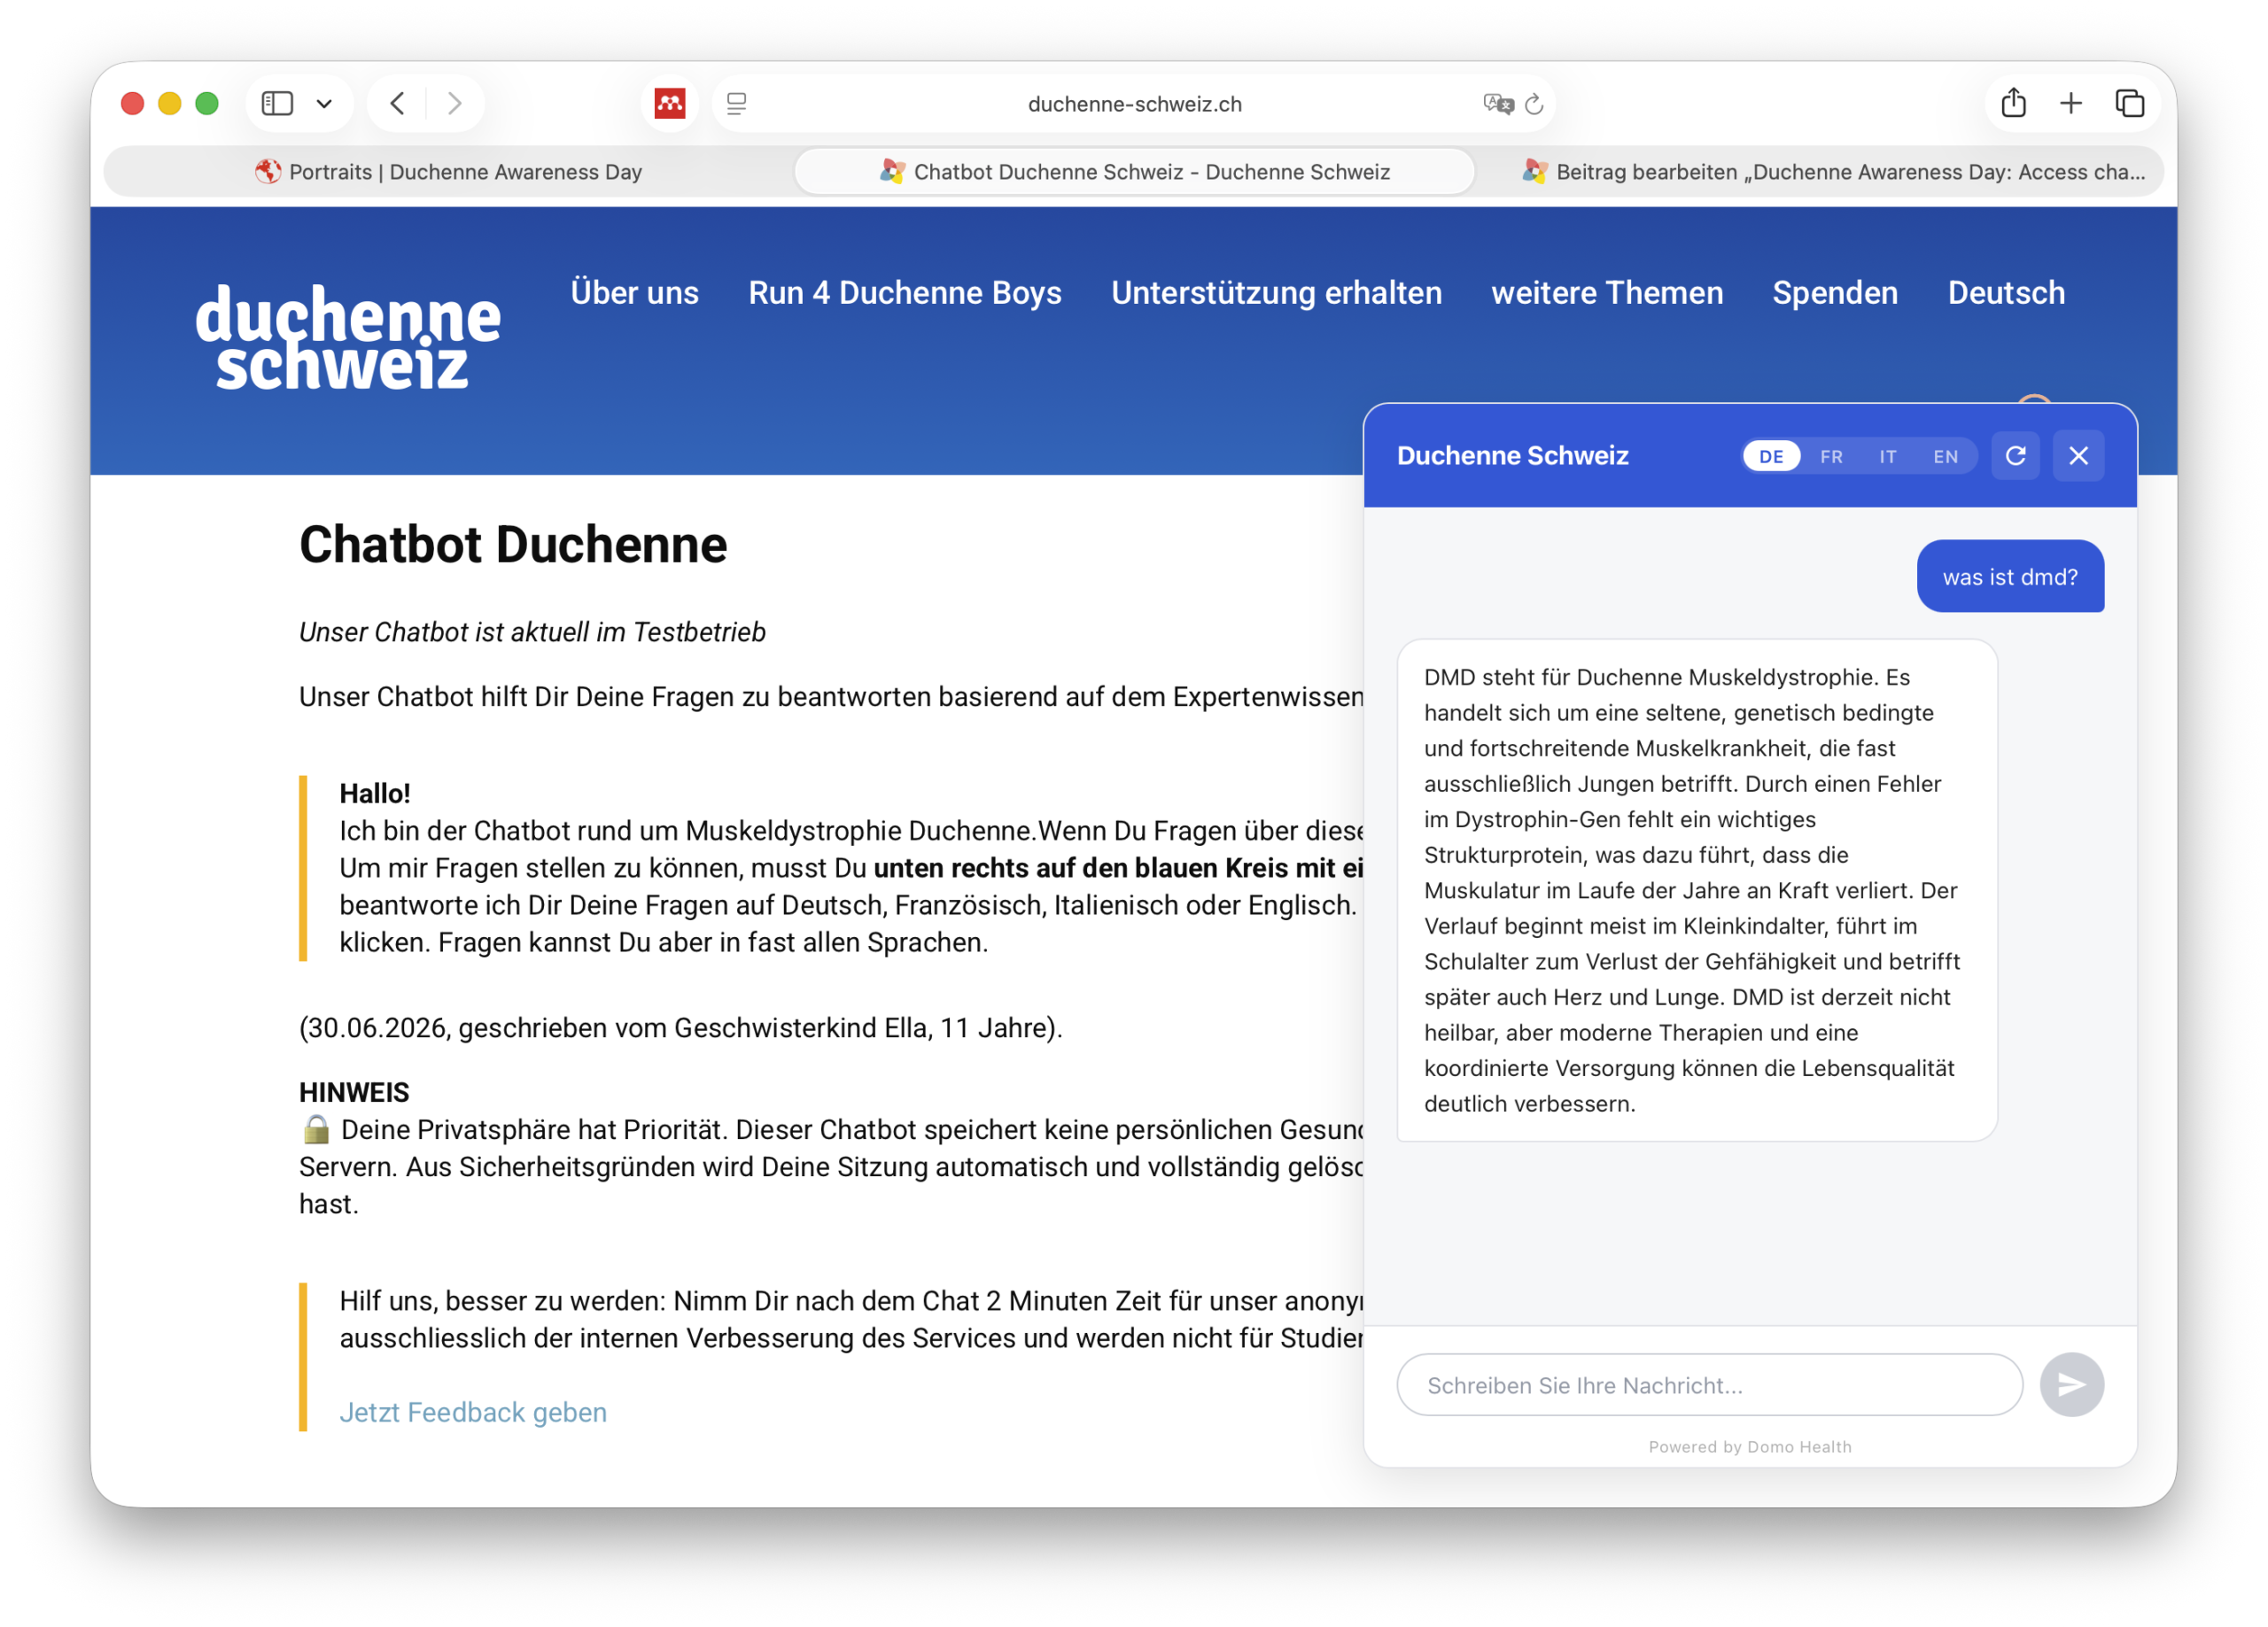
Task: Switch to the Beitrag bearbeiten tab
Action: (1833, 172)
